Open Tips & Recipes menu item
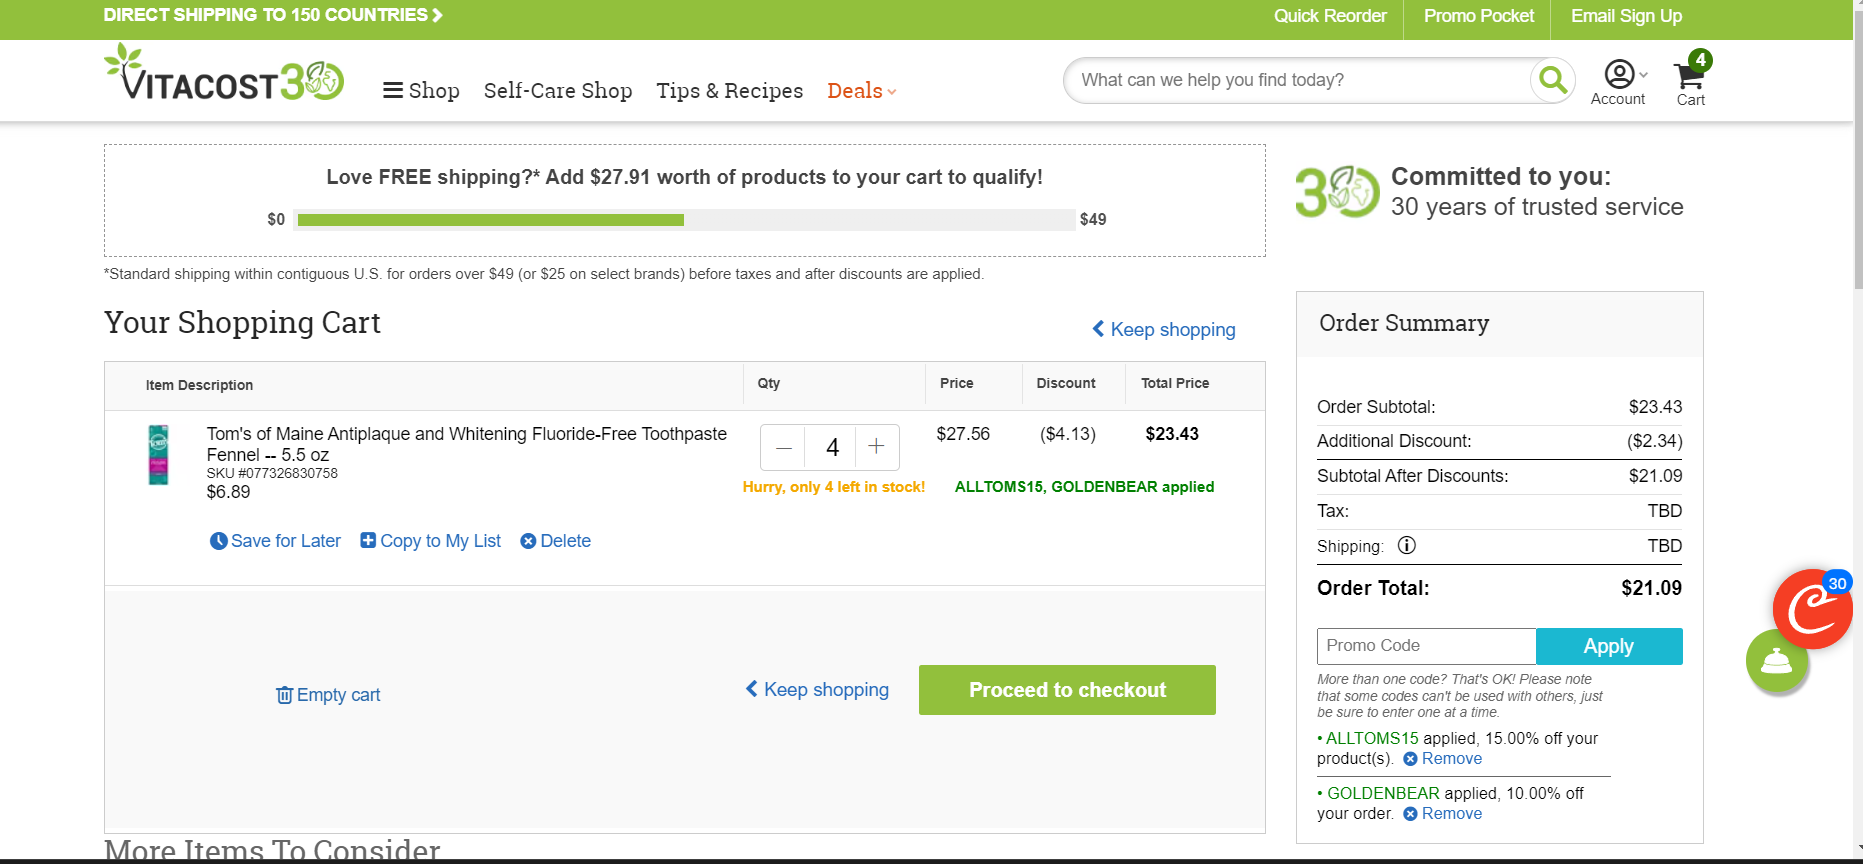The image size is (1863, 864). 730,91
